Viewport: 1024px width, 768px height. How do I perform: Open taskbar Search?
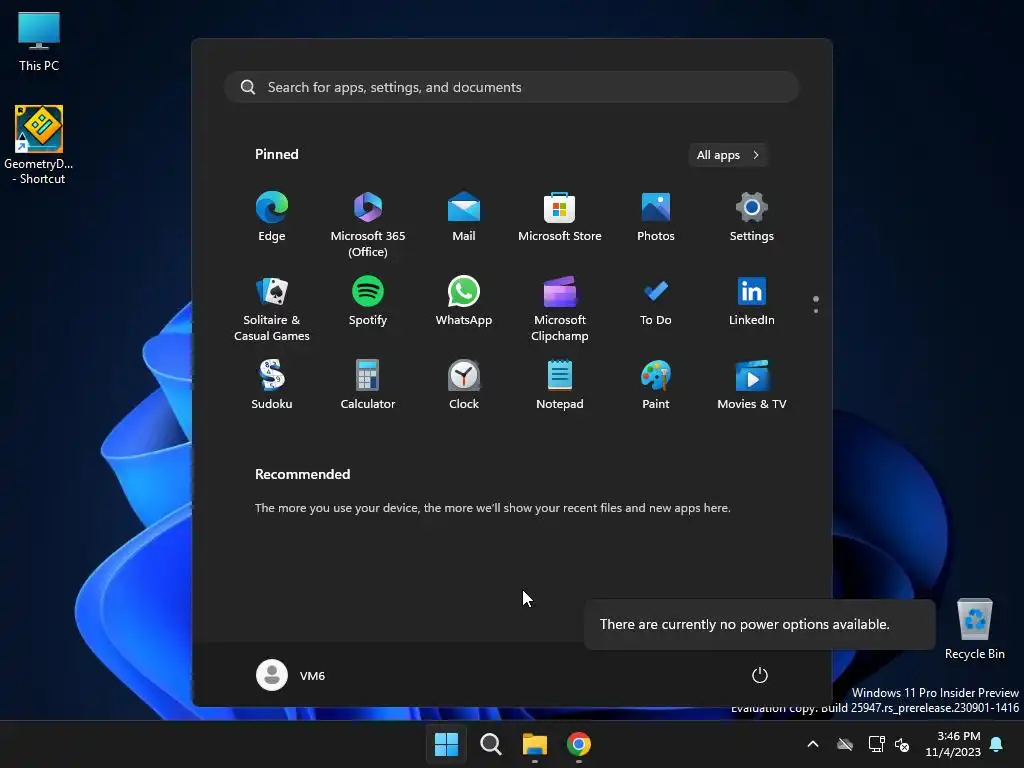tap(490, 744)
